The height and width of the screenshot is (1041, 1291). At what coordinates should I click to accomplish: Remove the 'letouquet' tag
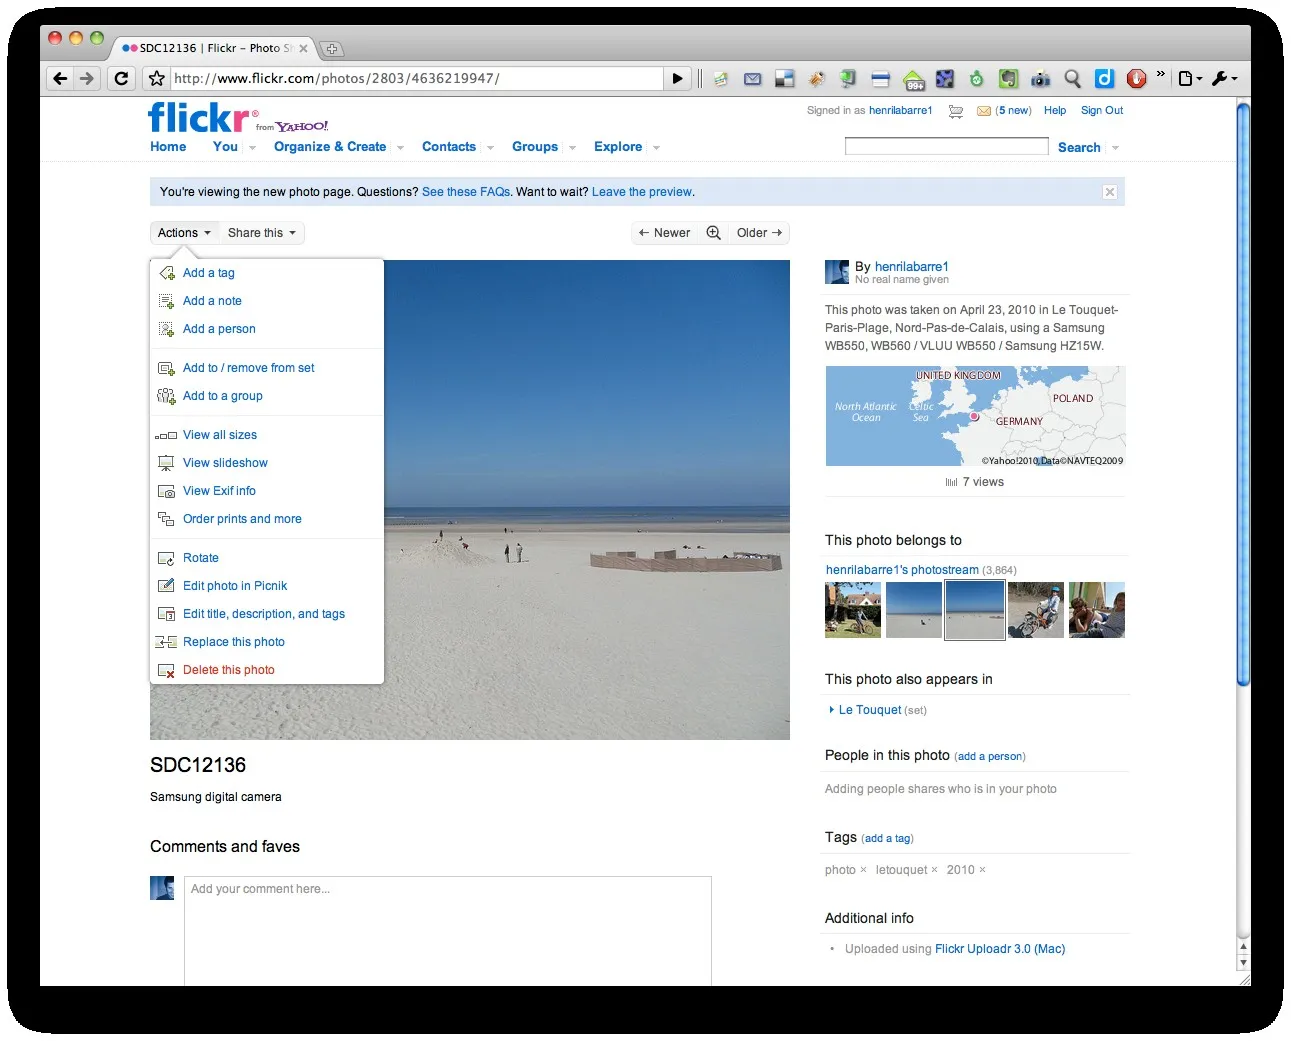tap(934, 870)
